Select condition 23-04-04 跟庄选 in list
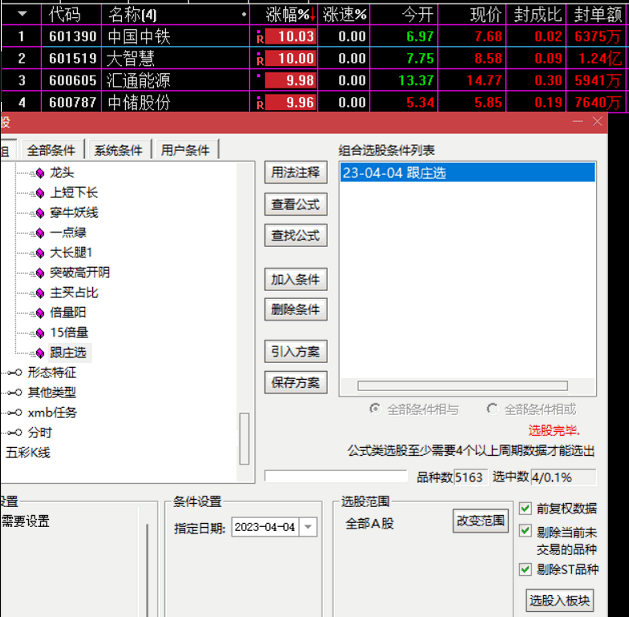Image resolution: width=629 pixels, height=617 pixels. (467, 173)
